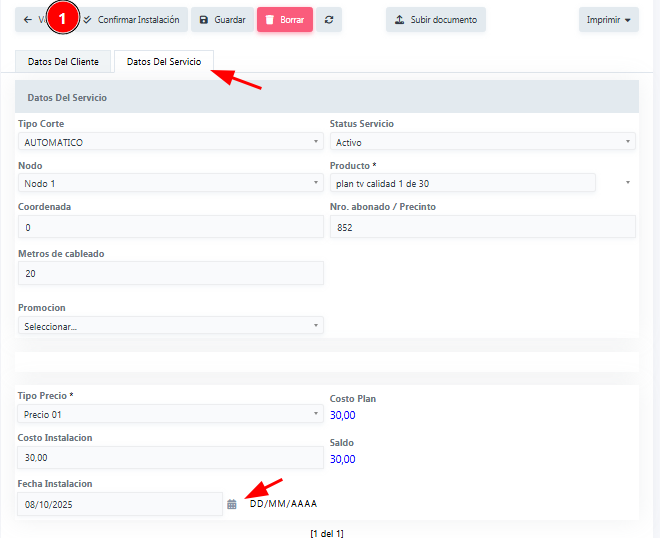
Task: Open the Tipo Precio dropdown
Action: coord(170,414)
